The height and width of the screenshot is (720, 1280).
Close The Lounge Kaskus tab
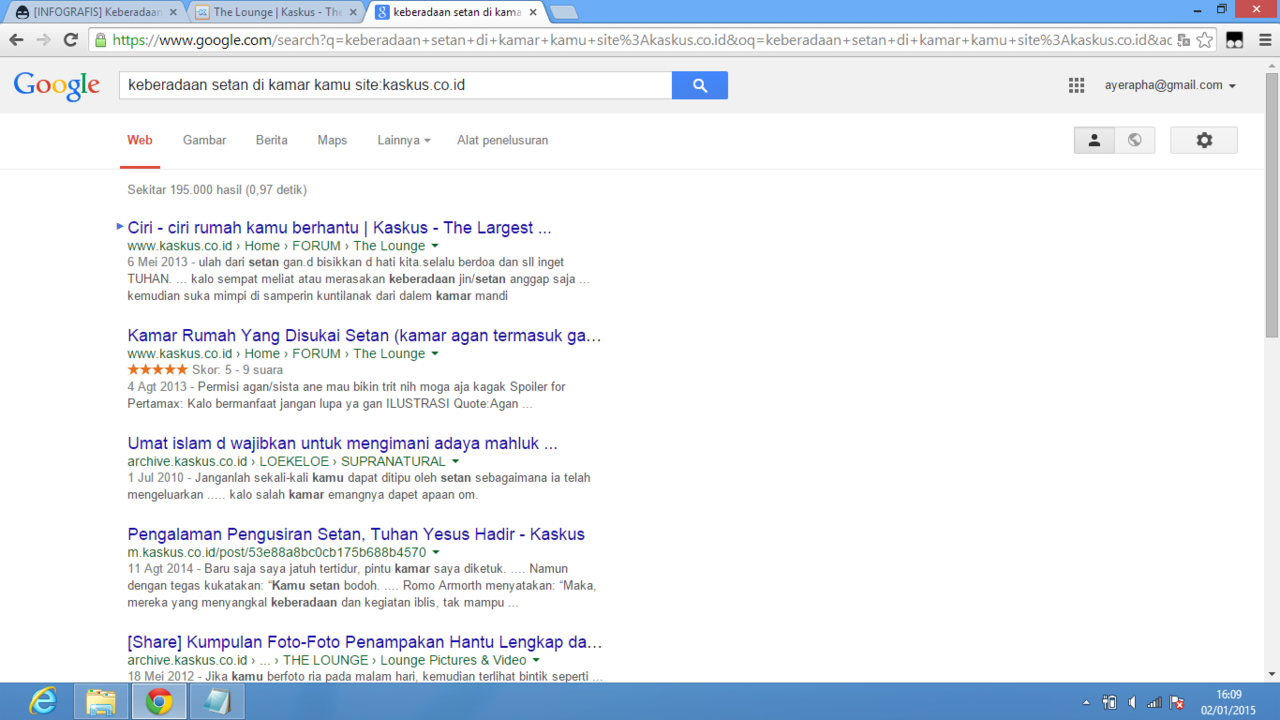tap(353, 12)
